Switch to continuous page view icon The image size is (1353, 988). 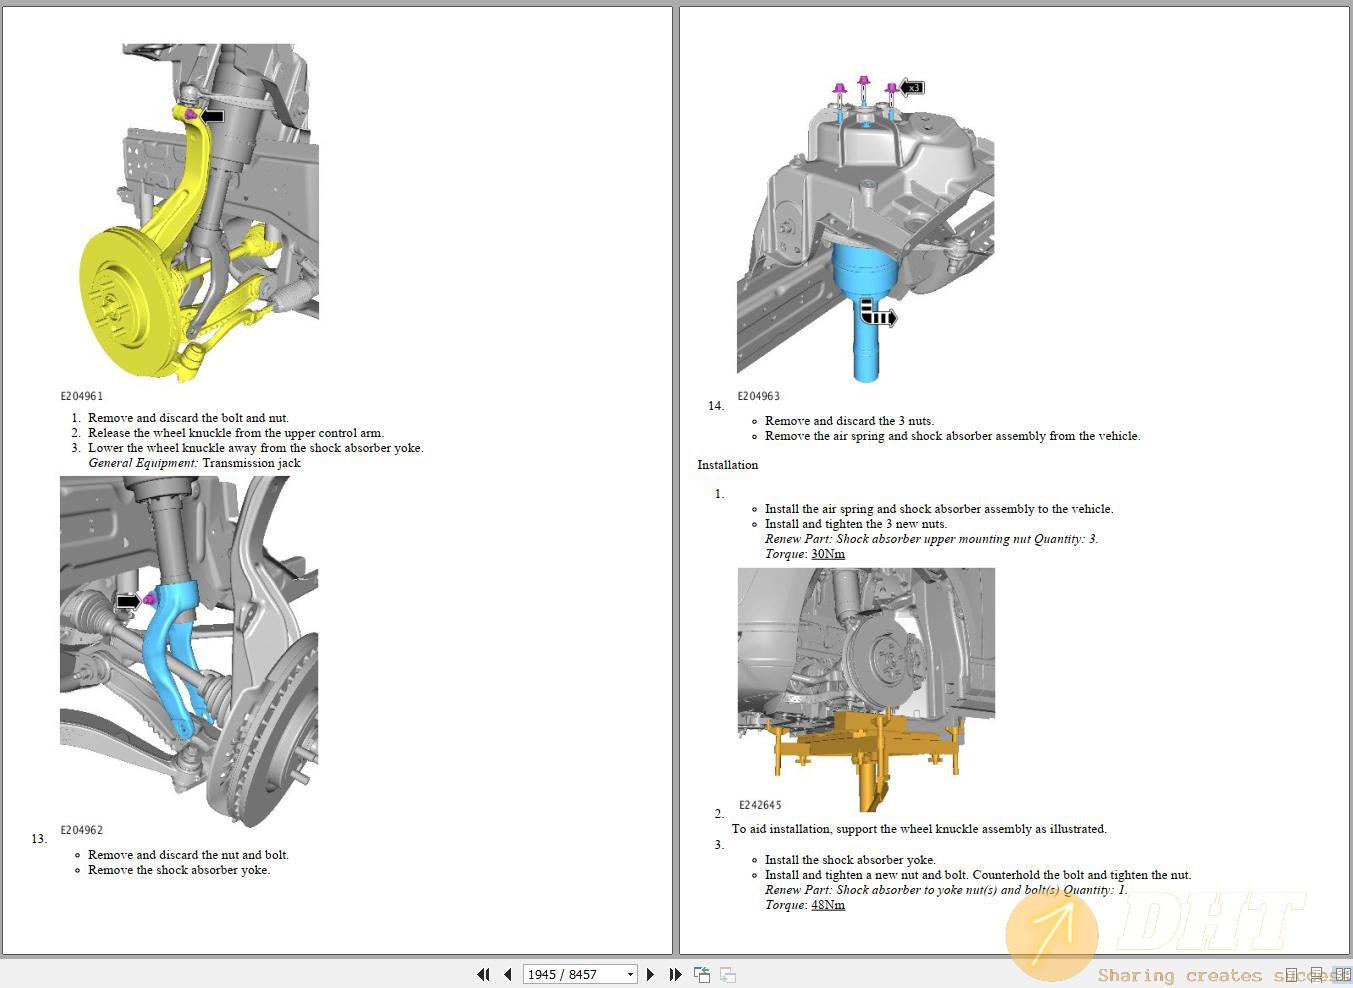tap(1317, 974)
